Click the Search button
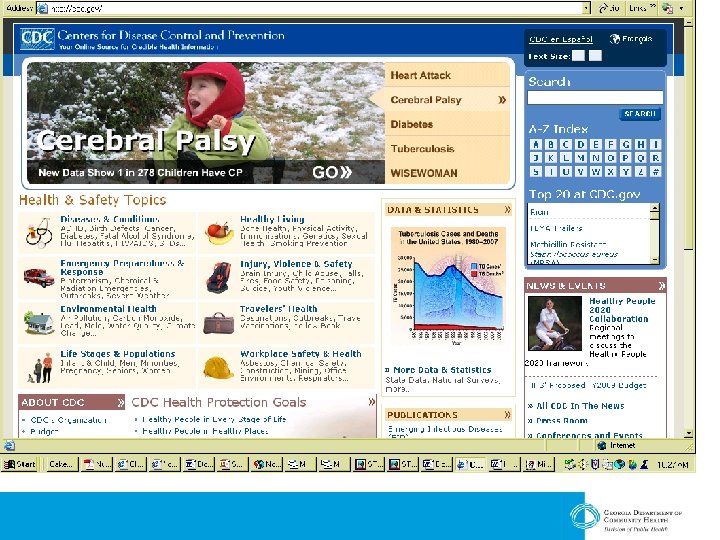Screen dimensions: 720x540 coord(640,113)
